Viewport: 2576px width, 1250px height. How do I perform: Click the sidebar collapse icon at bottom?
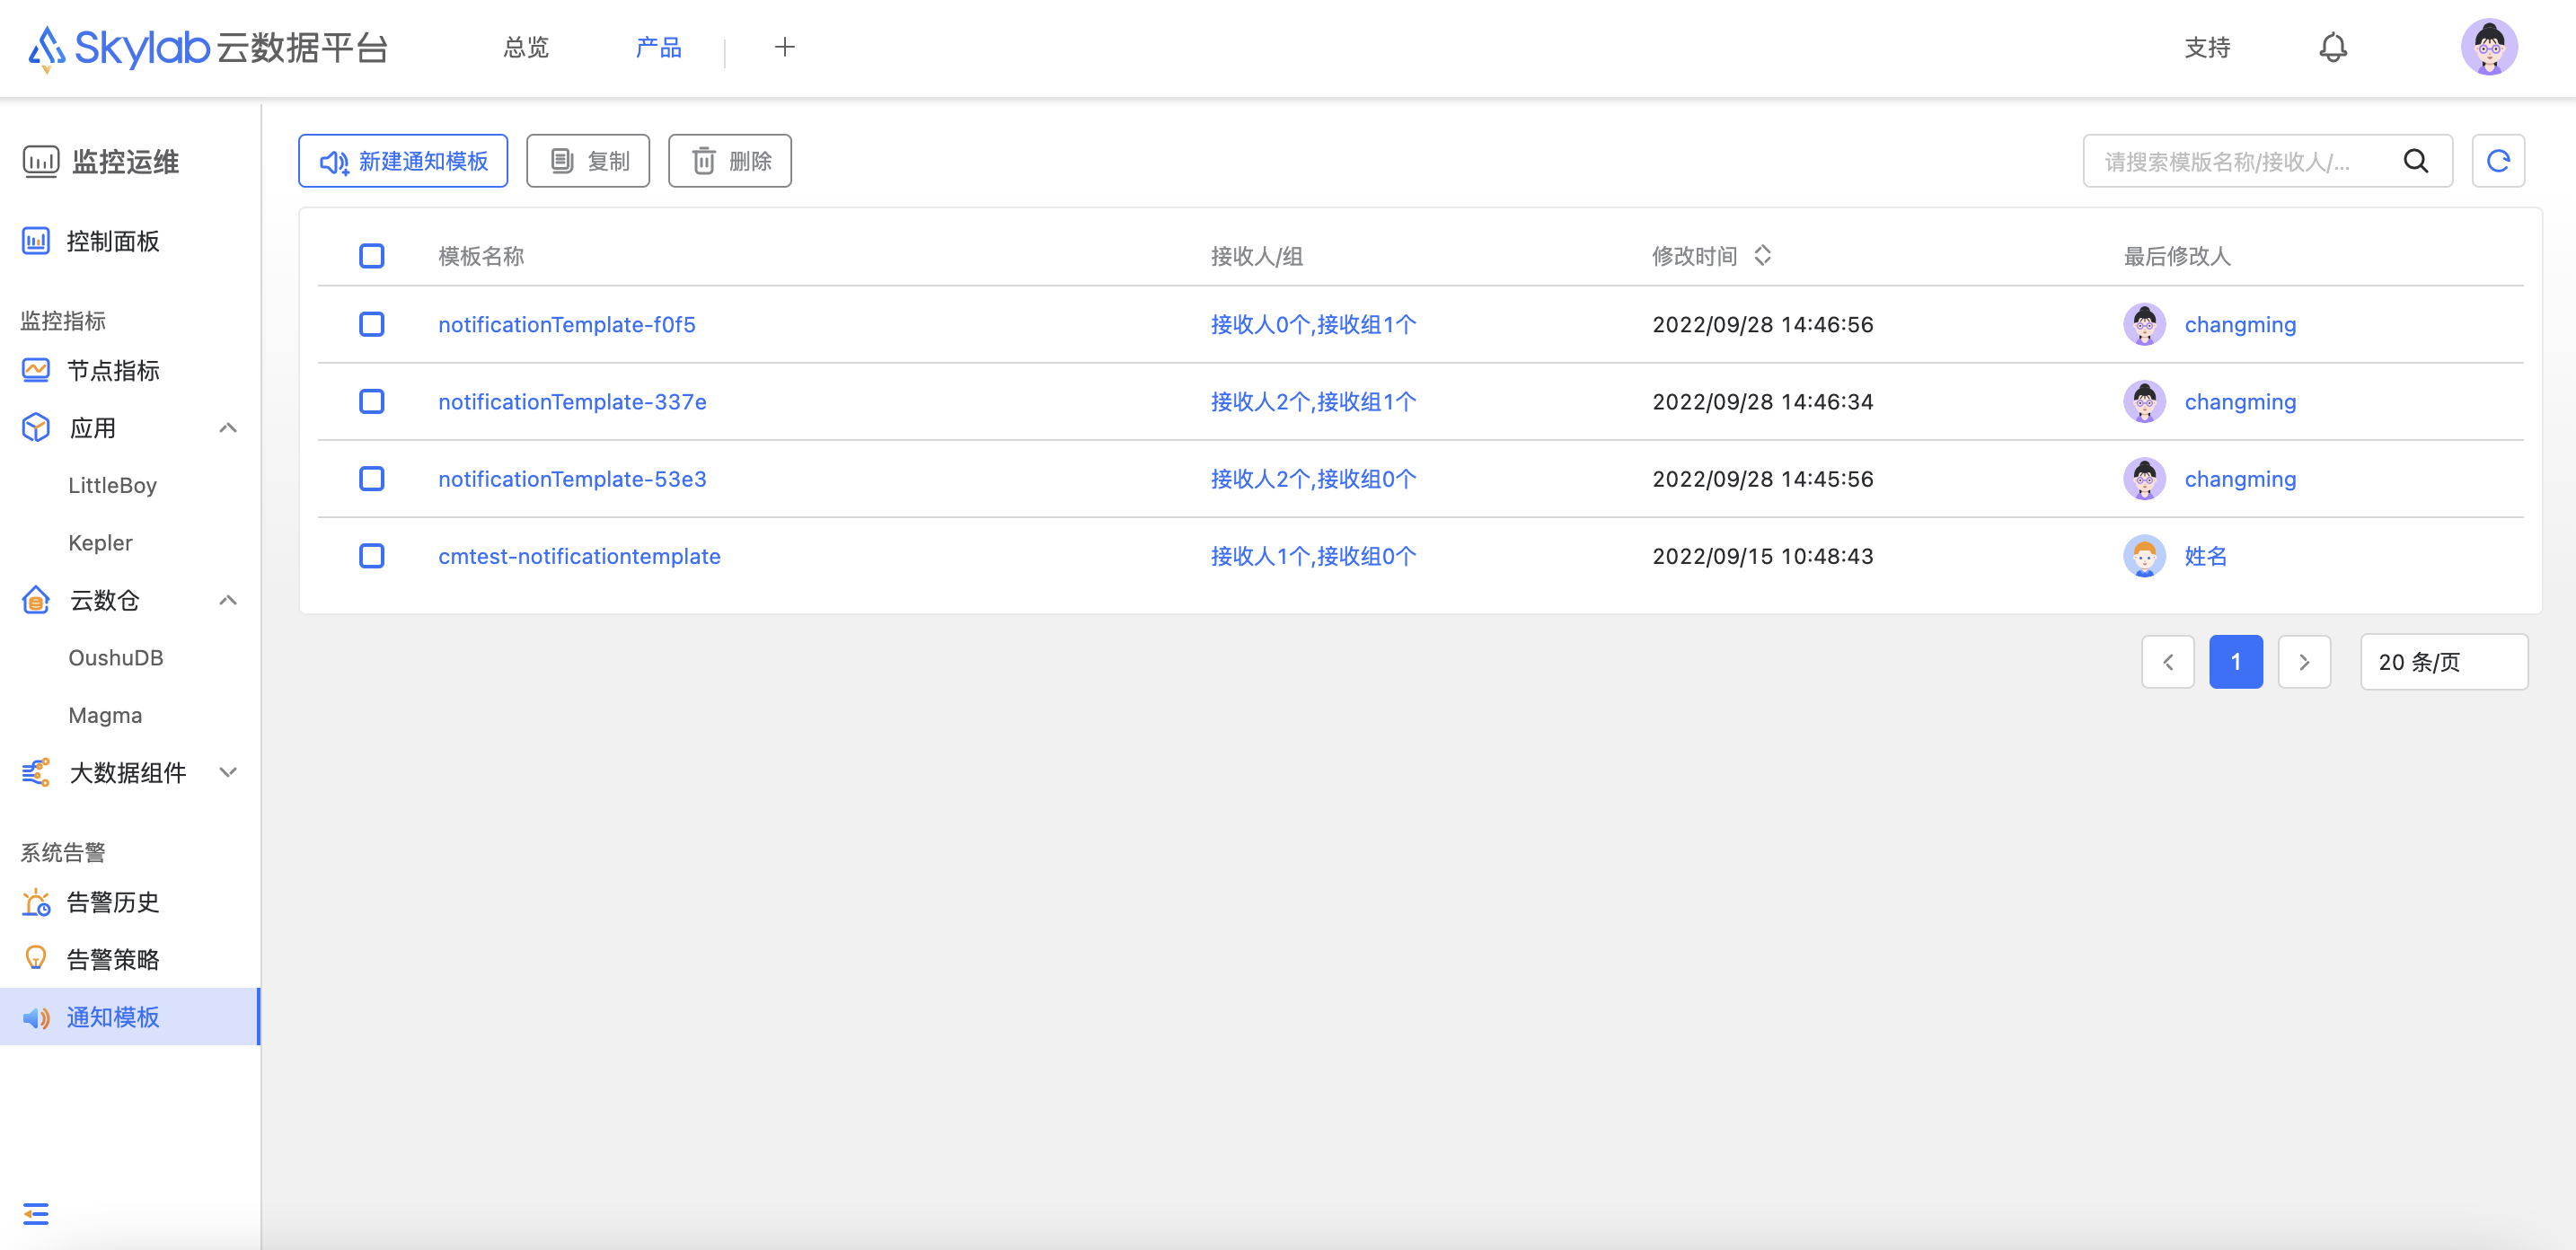pyautogui.click(x=36, y=1213)
